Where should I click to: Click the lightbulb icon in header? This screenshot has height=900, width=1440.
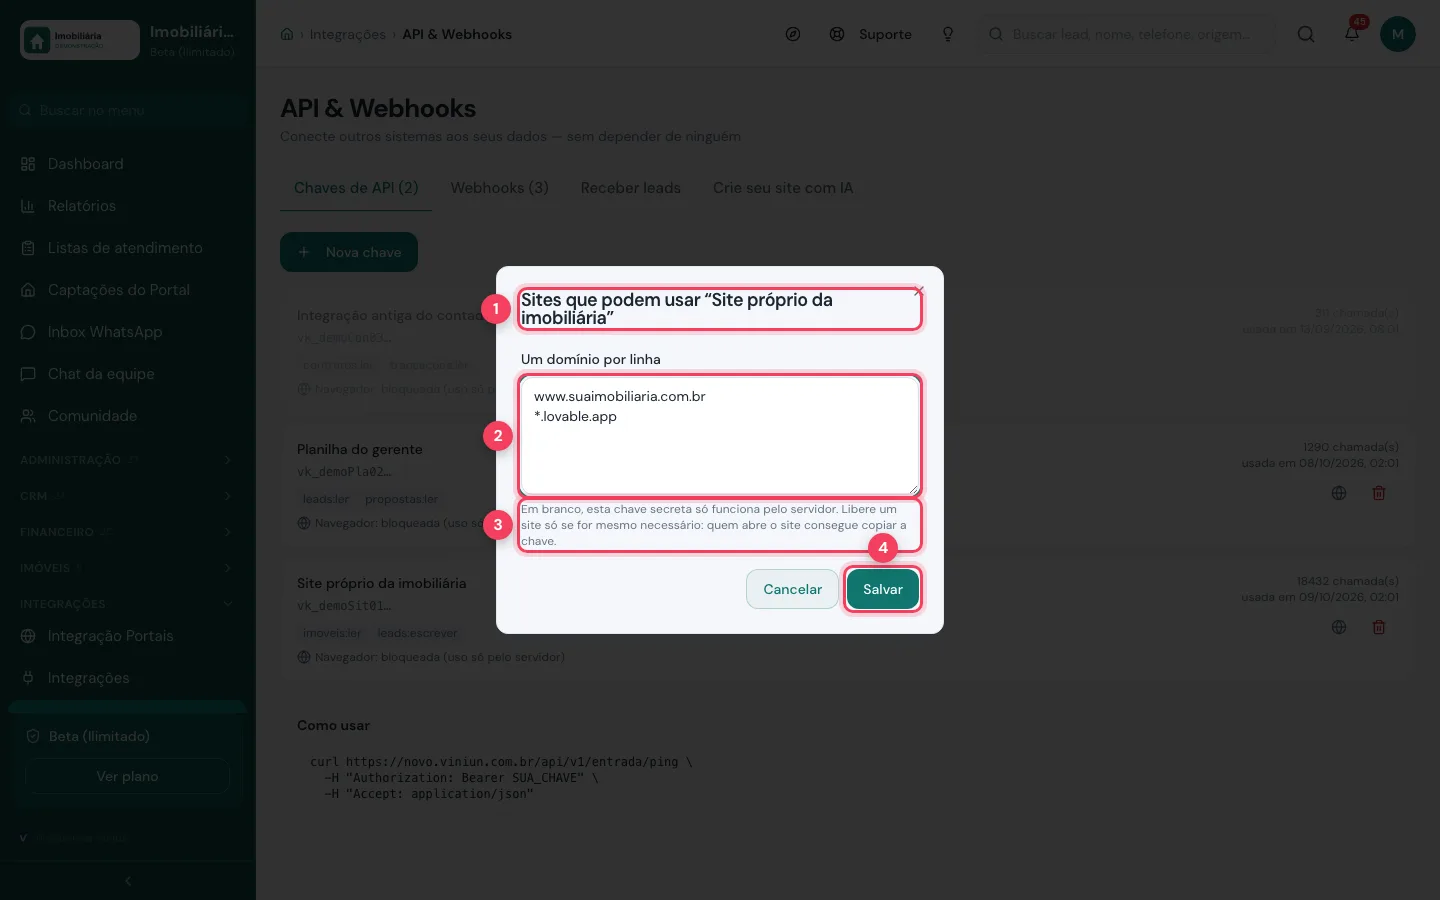948,34
